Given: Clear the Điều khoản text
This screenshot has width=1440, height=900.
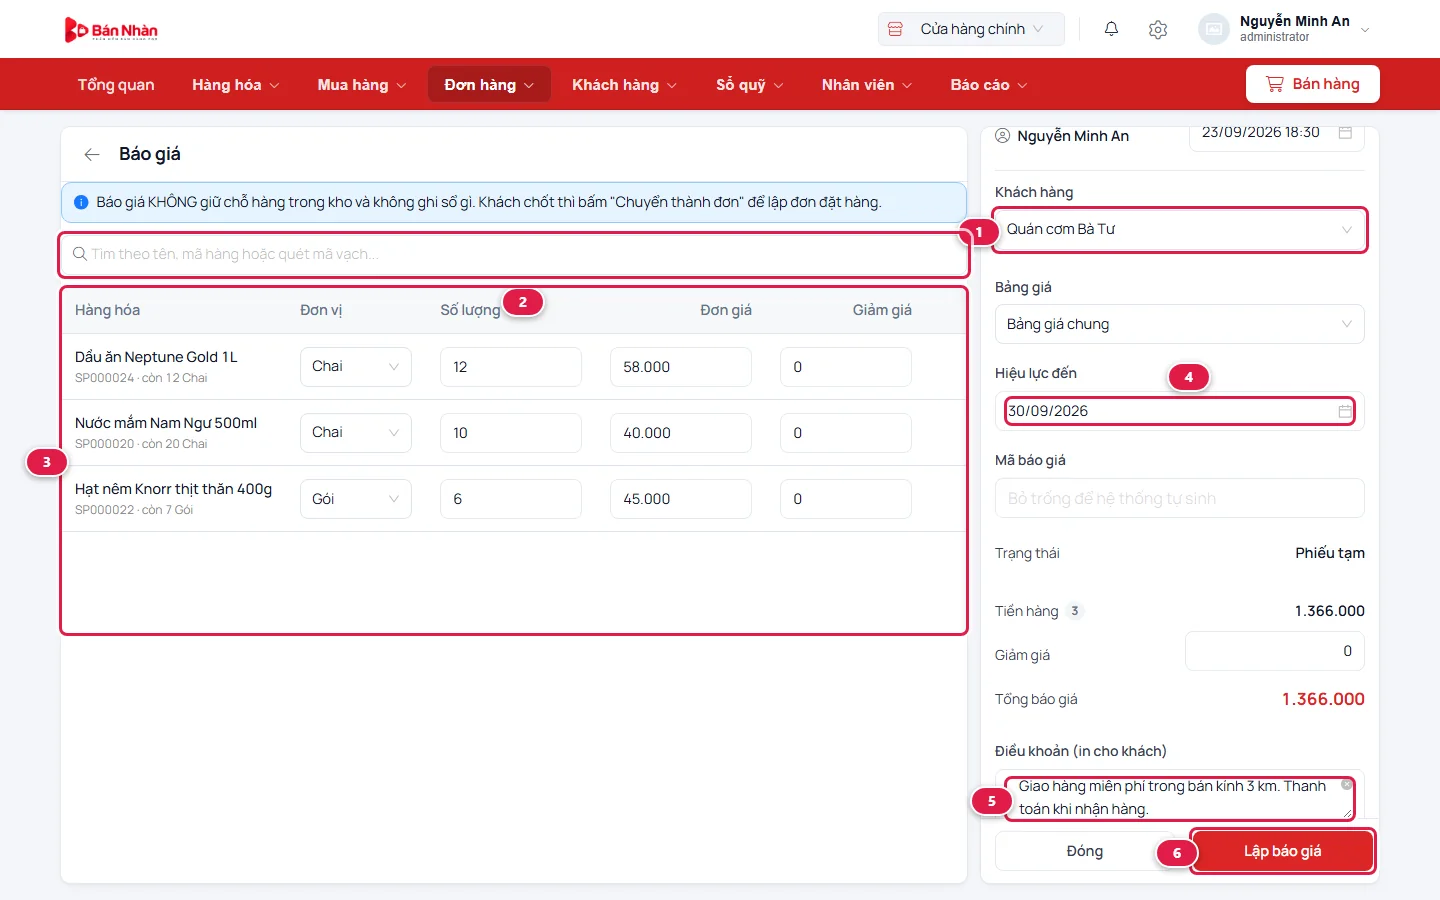Looking at the screenshot, I should [x=1347, y=785].
